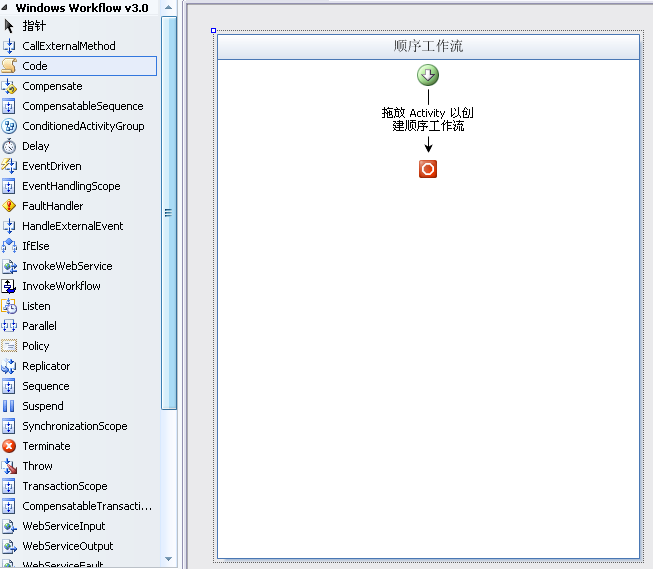Click the green workflow start icon

pos(428,75)
